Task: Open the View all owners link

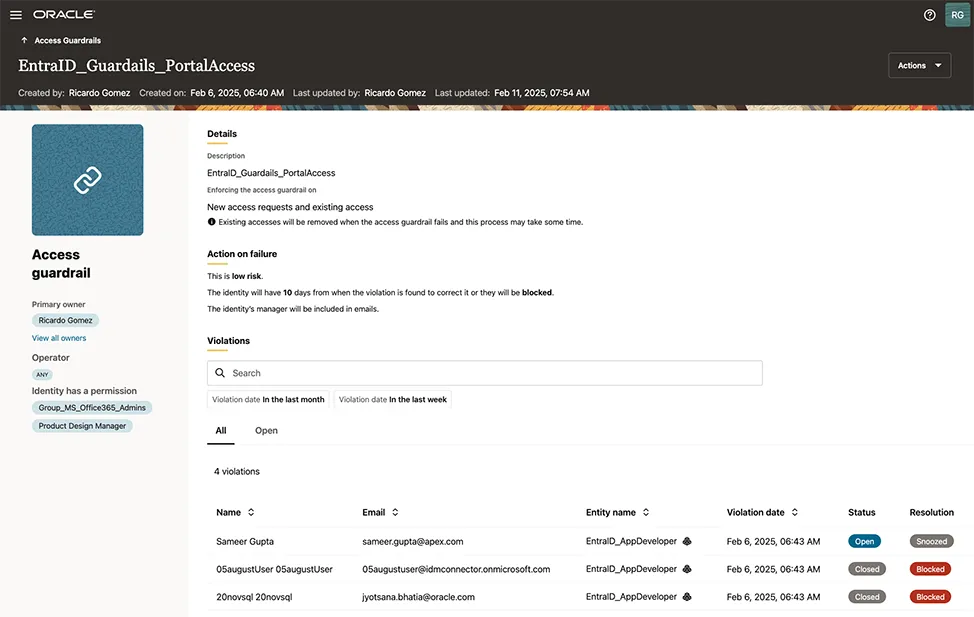Action: point(59,338)
